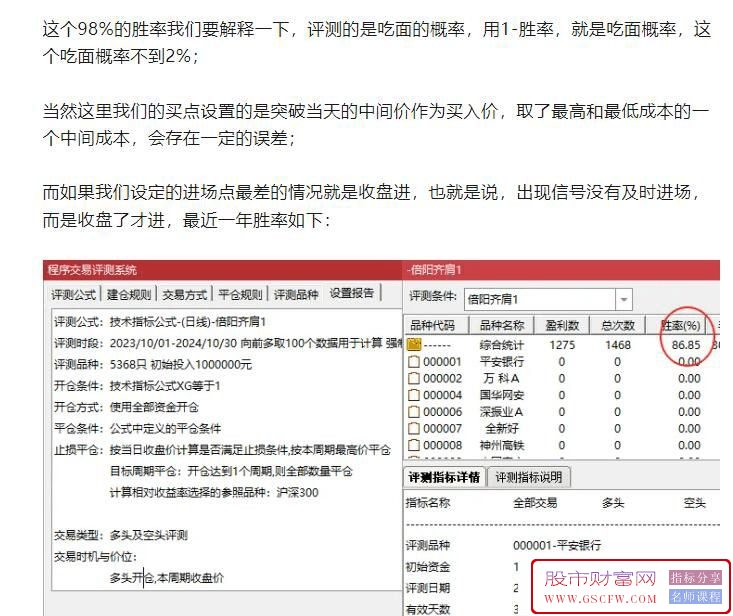Select the 深振业A row name
Viewport: 733px width, 616px height.
(x=502, y=412)
